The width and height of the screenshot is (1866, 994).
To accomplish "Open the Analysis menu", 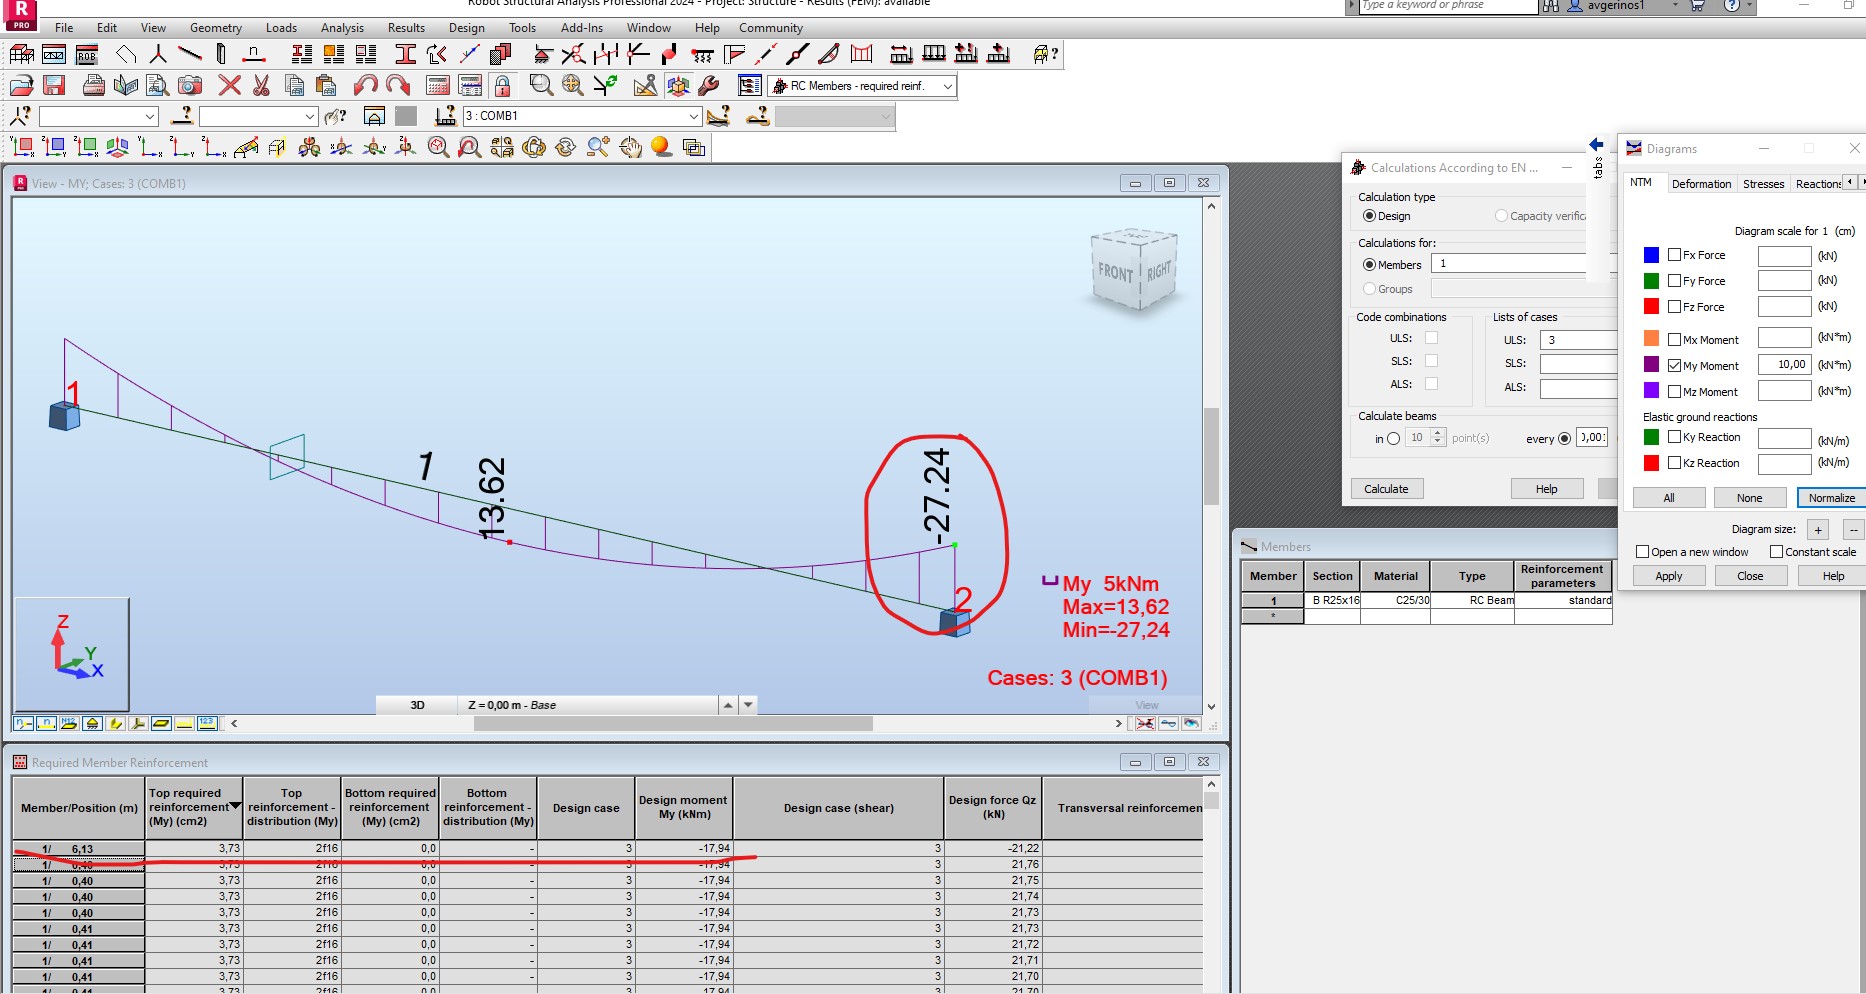I will 342,27.
